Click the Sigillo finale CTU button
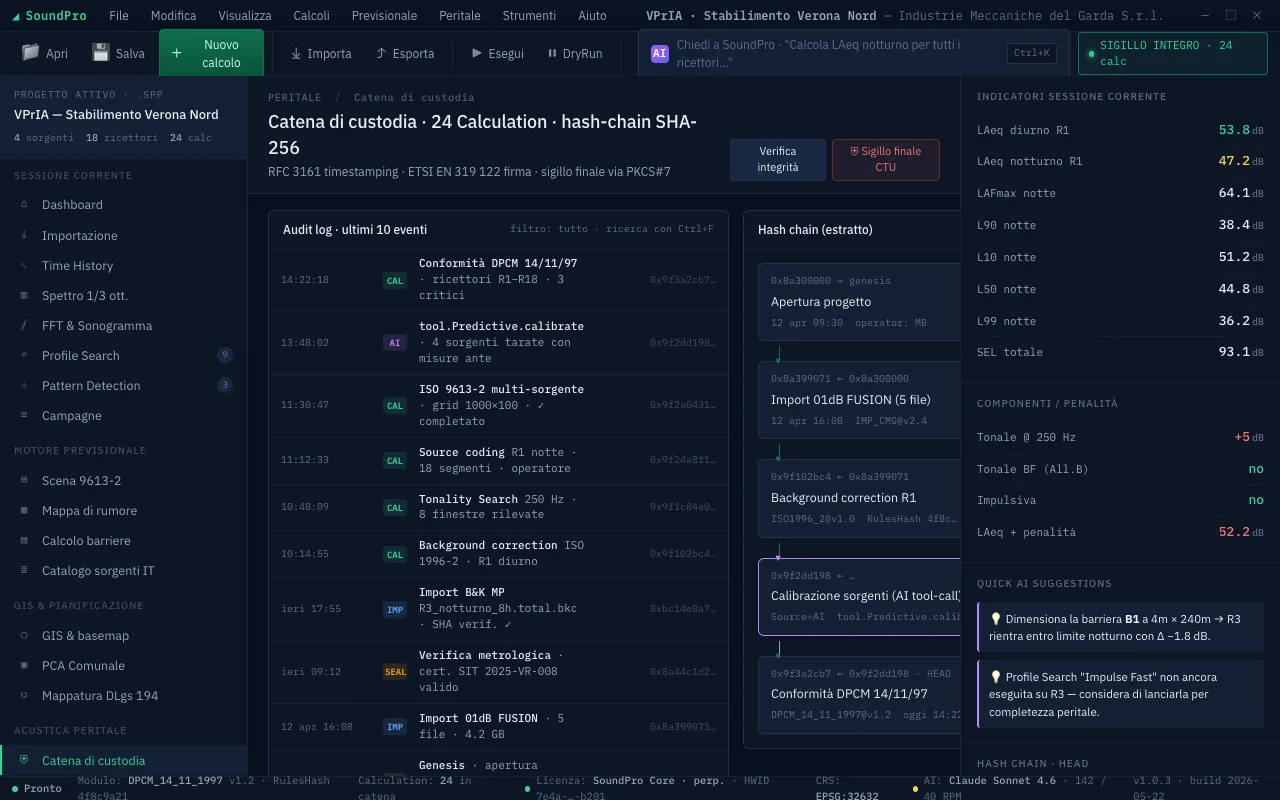 tap(886, 159)
